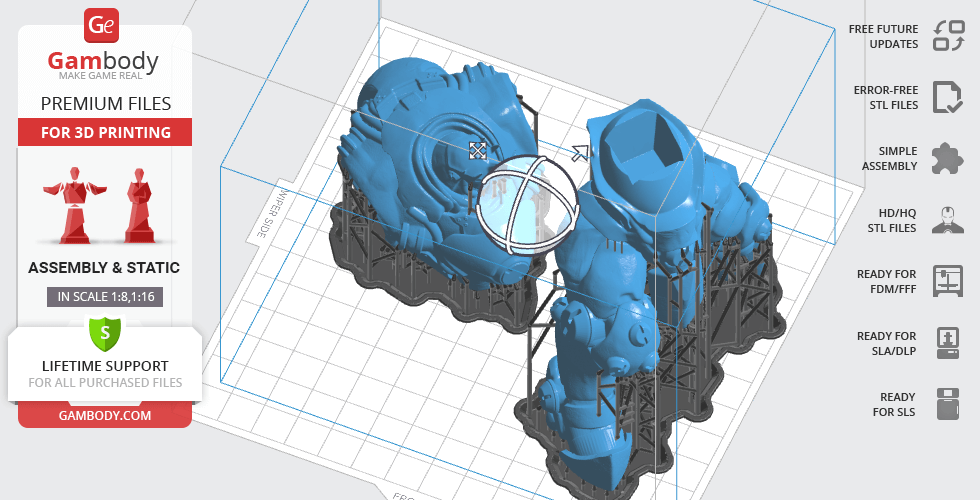This screenshot has height=500, width=980.
Task: Click the FOR 3D PRINTING red banner
Action: (104, 132)
